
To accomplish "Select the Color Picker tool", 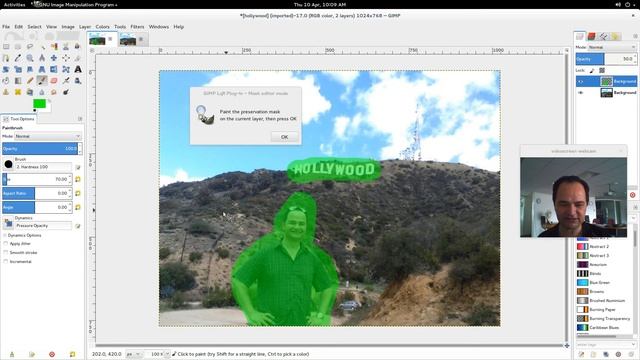I will [x=18, y=58].
